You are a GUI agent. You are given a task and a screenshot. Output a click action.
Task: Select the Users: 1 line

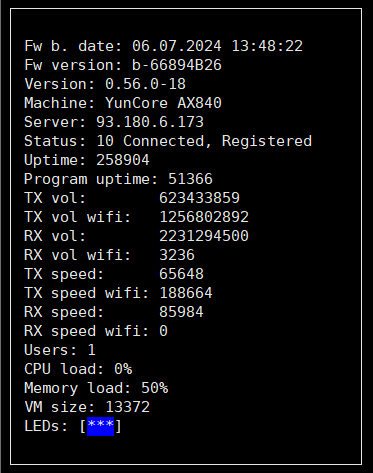60,350
